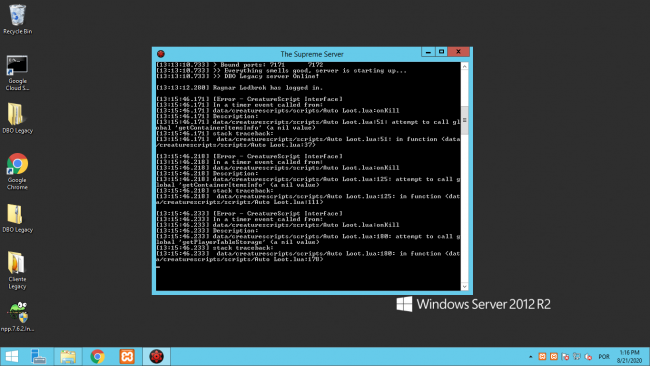The image size is (650, 366).
Task: Click the 'Auto Loot.lua:51: attempt to call' line
Action: coord(308,122)
